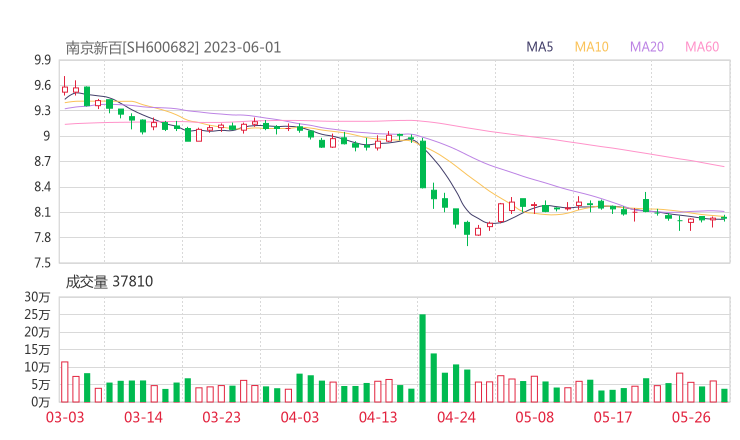This screenshot has width=740, height=440.
Task: Click the MA60 legend label
Action: 702,47
